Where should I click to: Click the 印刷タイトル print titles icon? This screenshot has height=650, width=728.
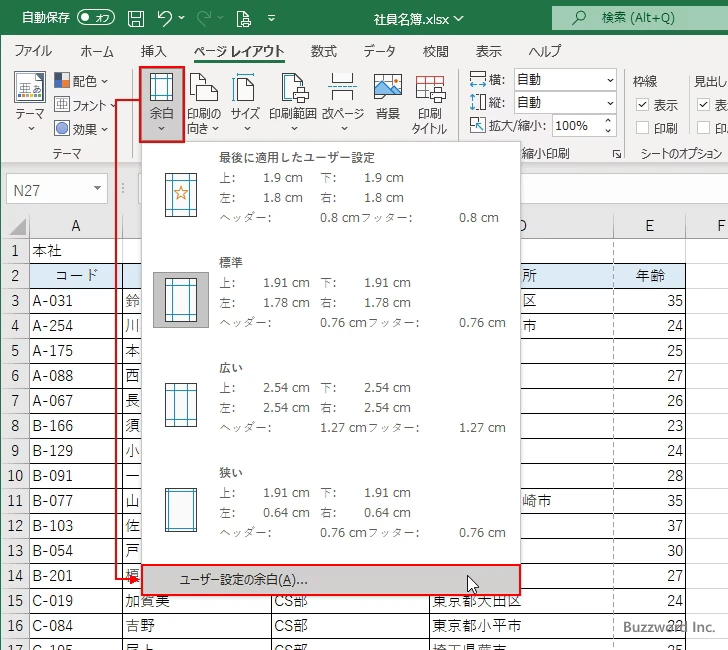[x=430, y=89]
